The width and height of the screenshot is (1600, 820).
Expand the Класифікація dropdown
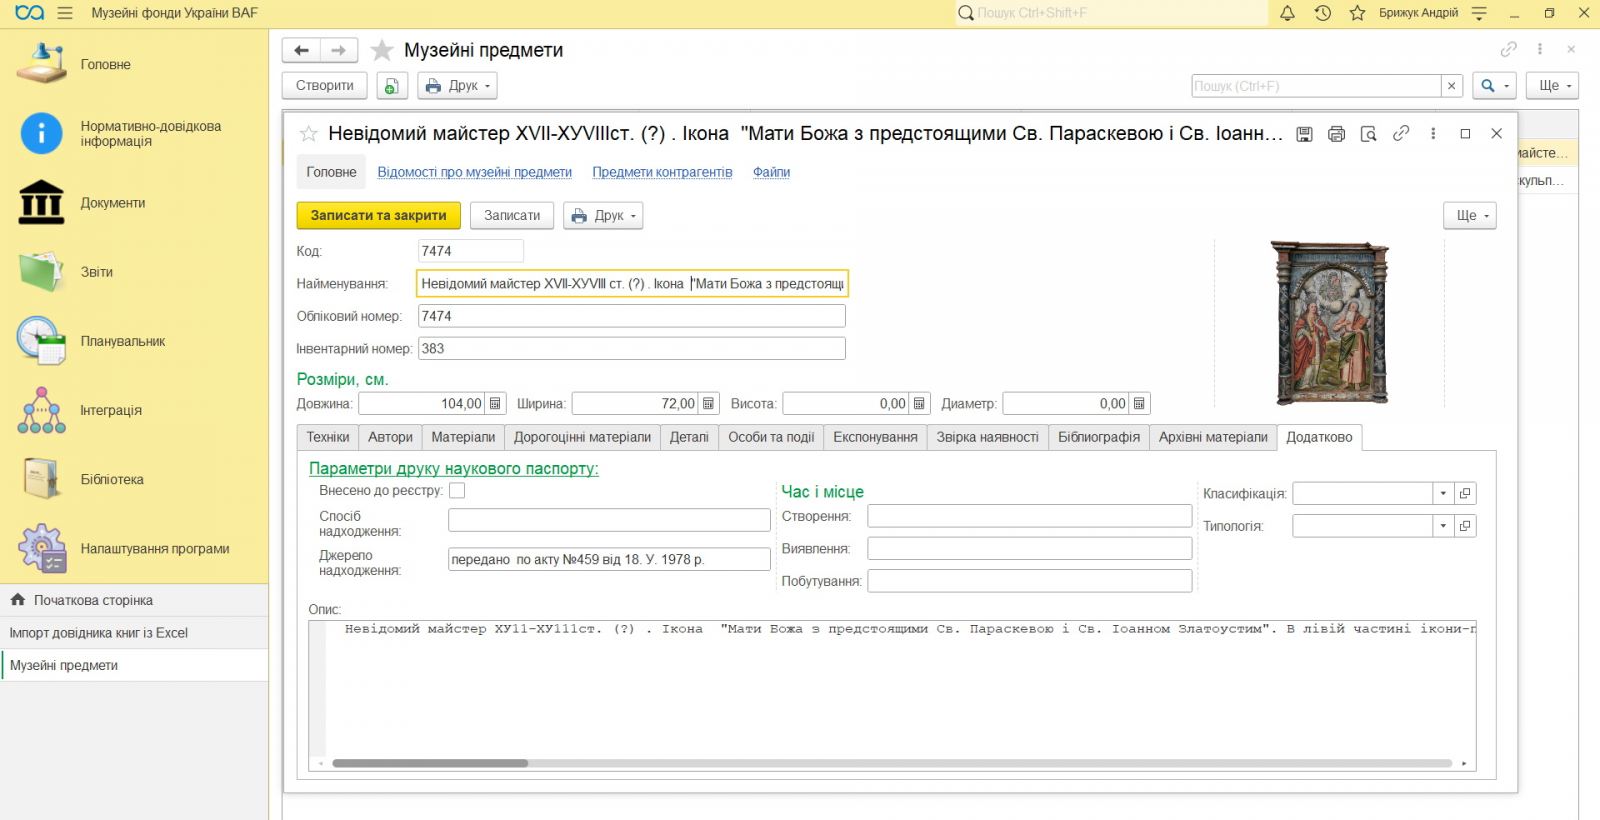1443,494
